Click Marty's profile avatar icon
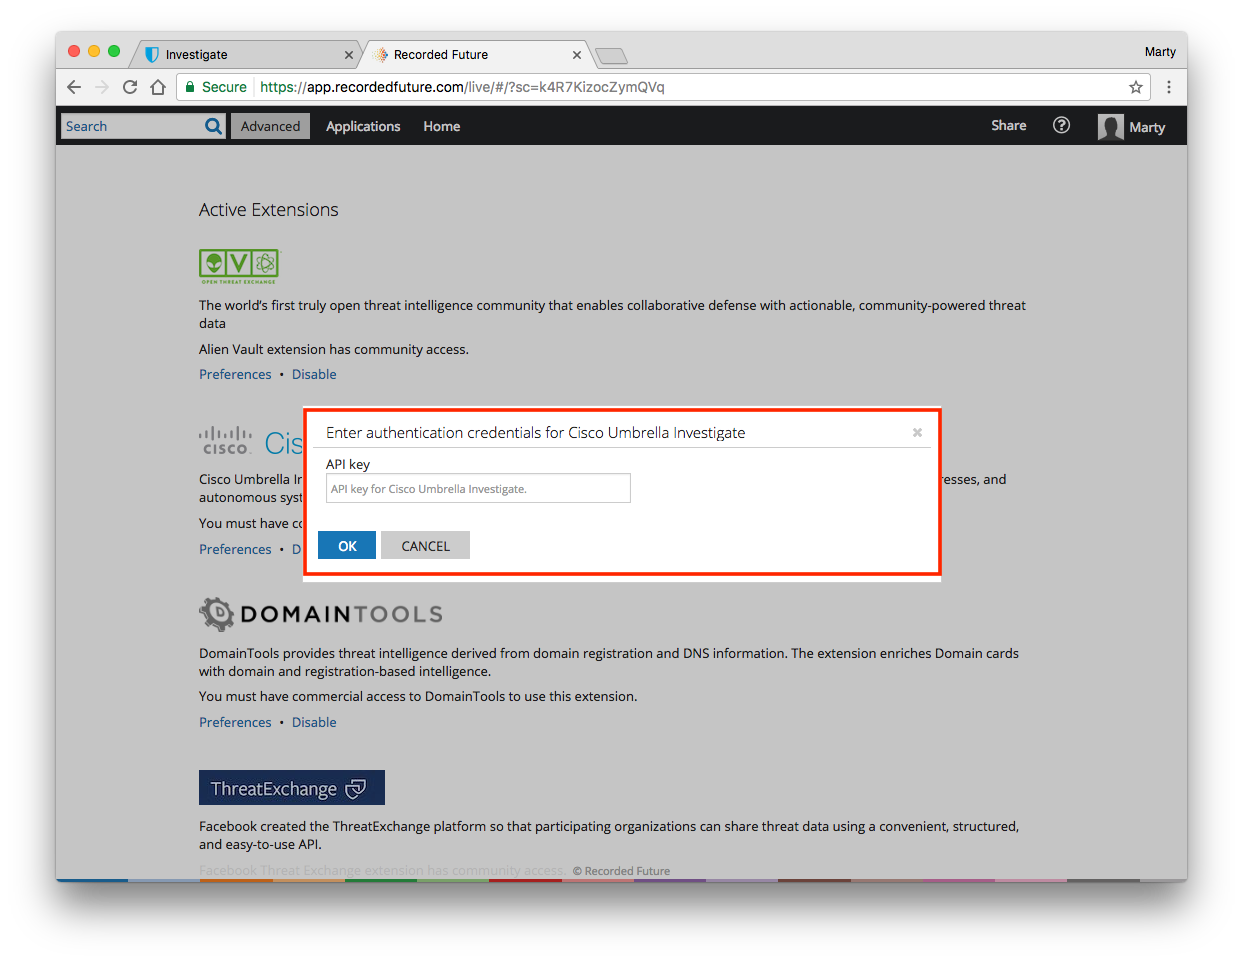Viewport: 1243px width, 962px height. 1110,127
